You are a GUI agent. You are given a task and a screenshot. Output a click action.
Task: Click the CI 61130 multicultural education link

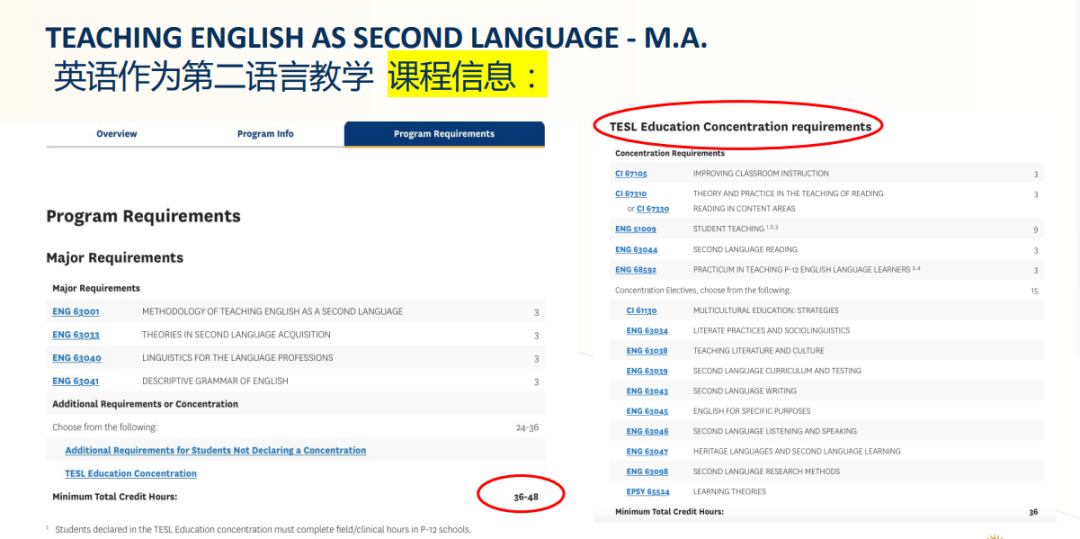pyautogui.click(x=642, y=311)
